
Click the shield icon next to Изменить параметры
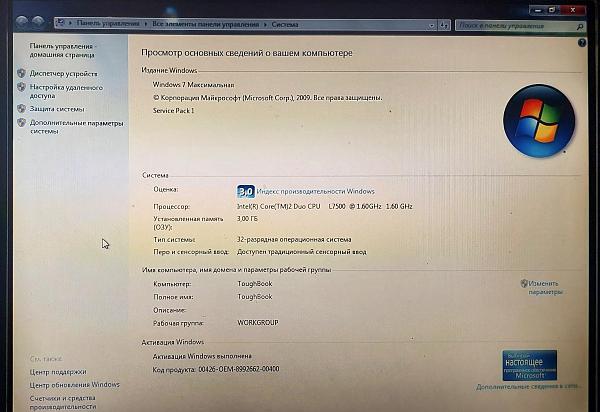(524, 283)
